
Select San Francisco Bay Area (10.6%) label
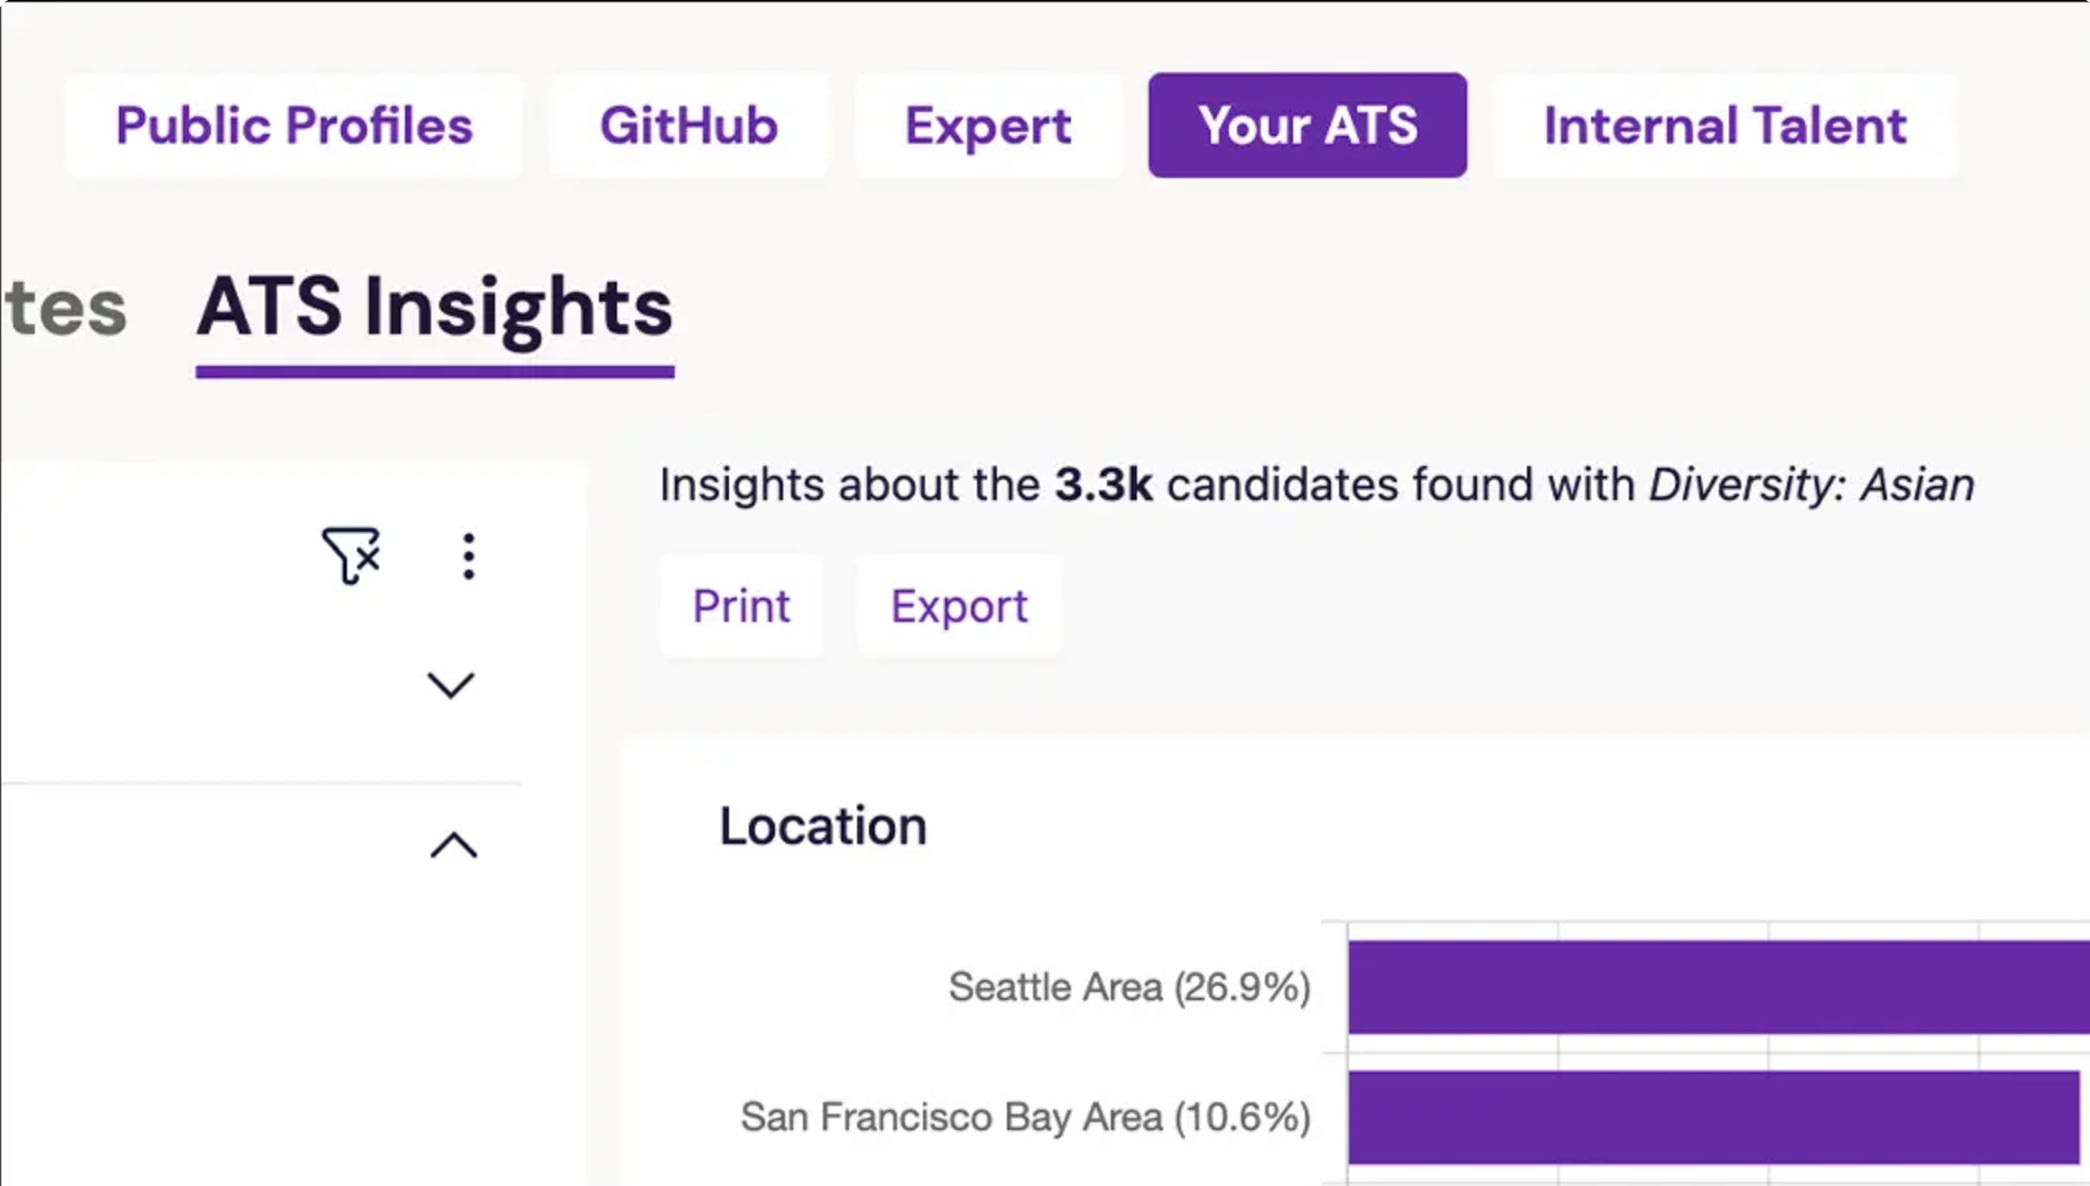pyautogui.click(x=1025, y=1117)
